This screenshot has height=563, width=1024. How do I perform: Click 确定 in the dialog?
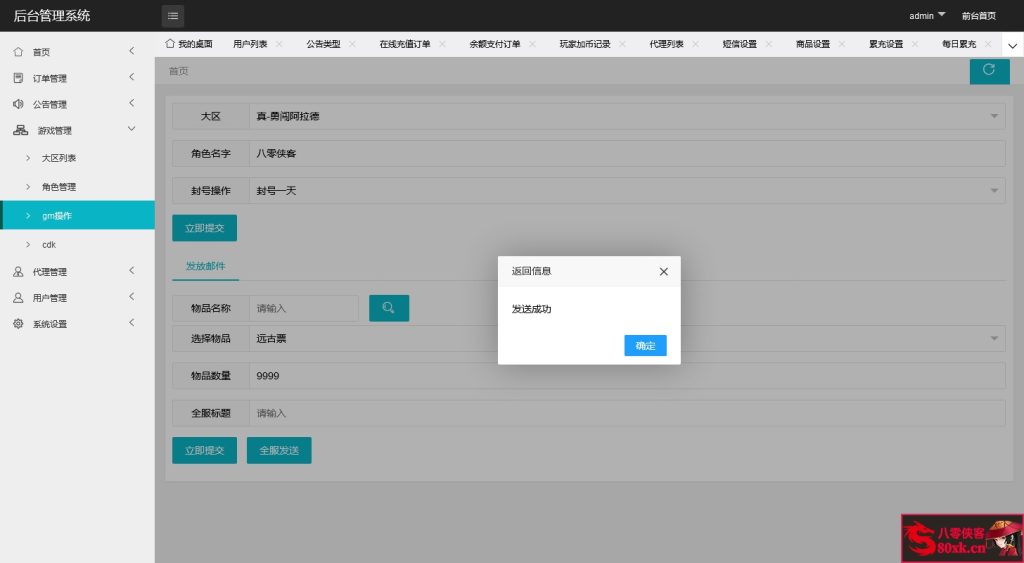(x=645, y=346)
